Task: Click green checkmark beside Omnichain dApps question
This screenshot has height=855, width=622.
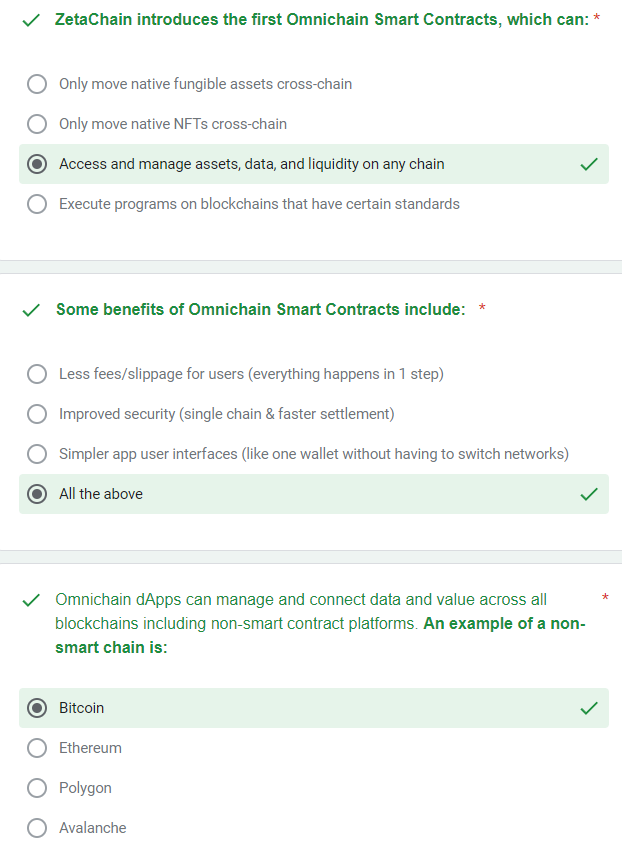Action: click(x=31, y=600)
